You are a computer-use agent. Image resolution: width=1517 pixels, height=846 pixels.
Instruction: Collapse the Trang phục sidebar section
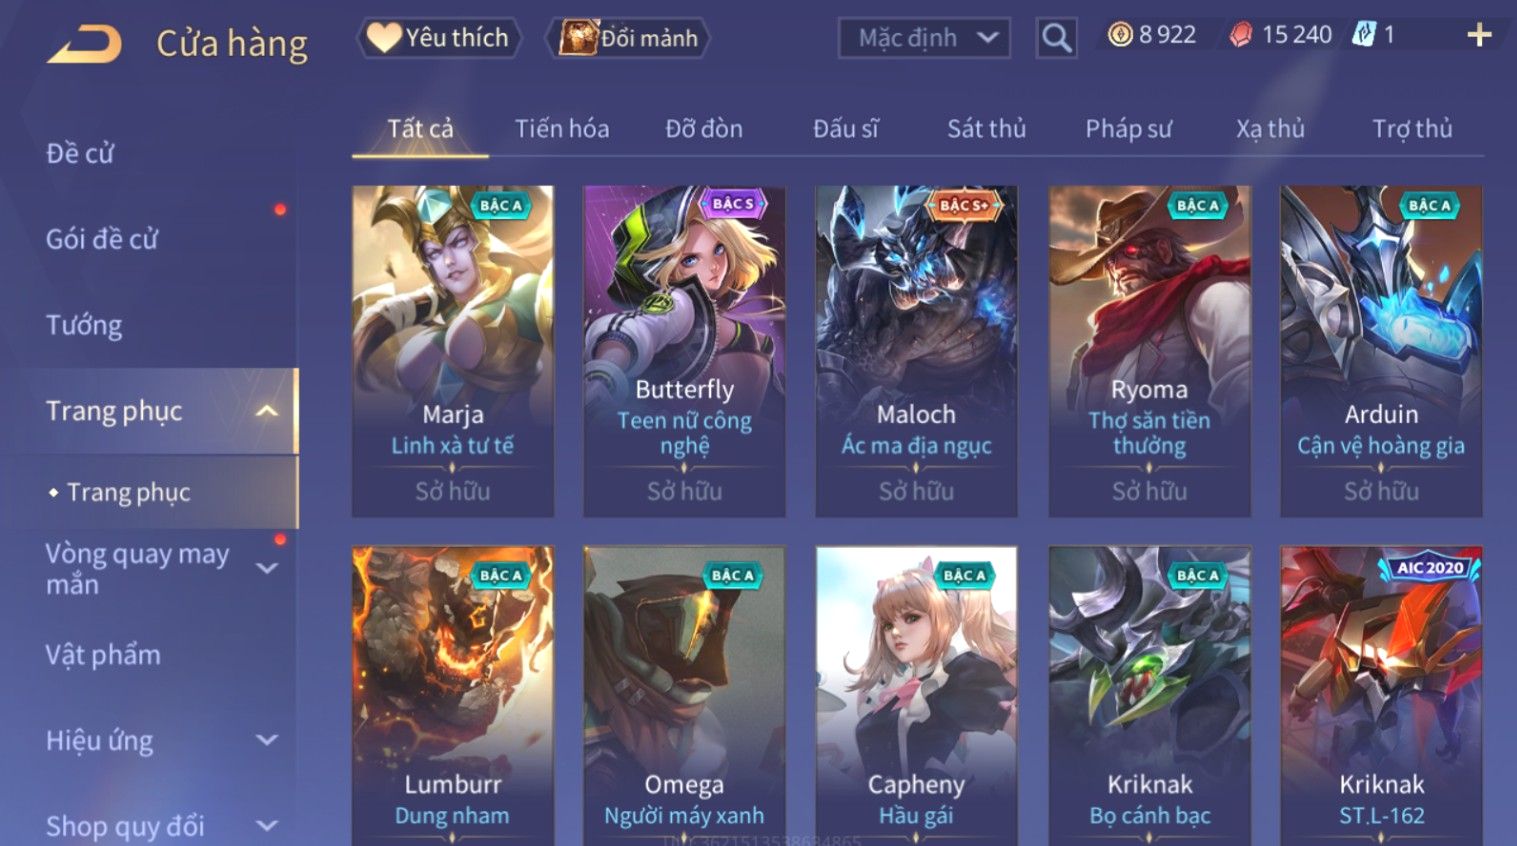point(267,411)
